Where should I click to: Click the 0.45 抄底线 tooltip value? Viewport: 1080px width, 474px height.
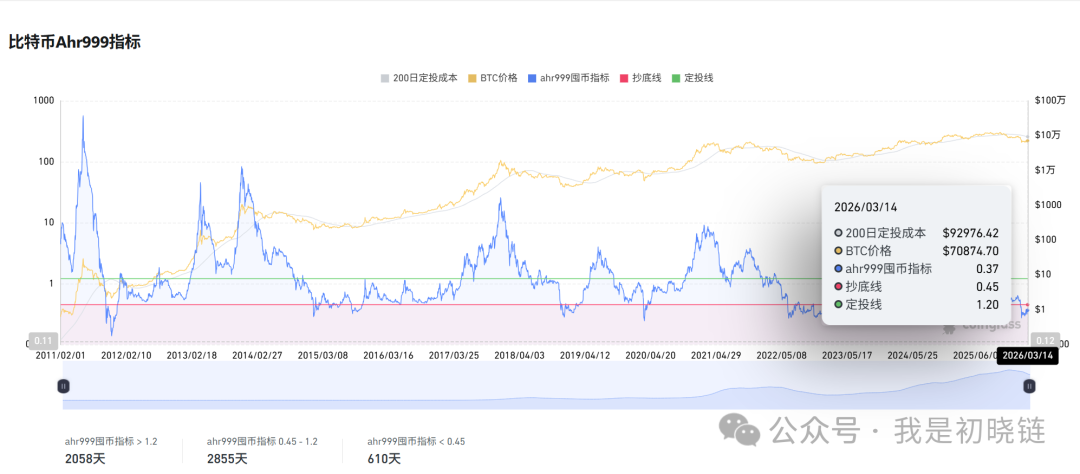click(988, 287)
